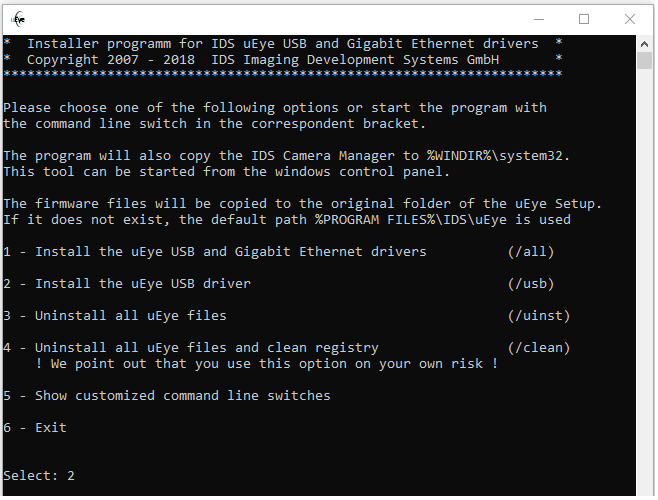Click the /clean command switch text

pyautogui.click(x=538, y=348)
